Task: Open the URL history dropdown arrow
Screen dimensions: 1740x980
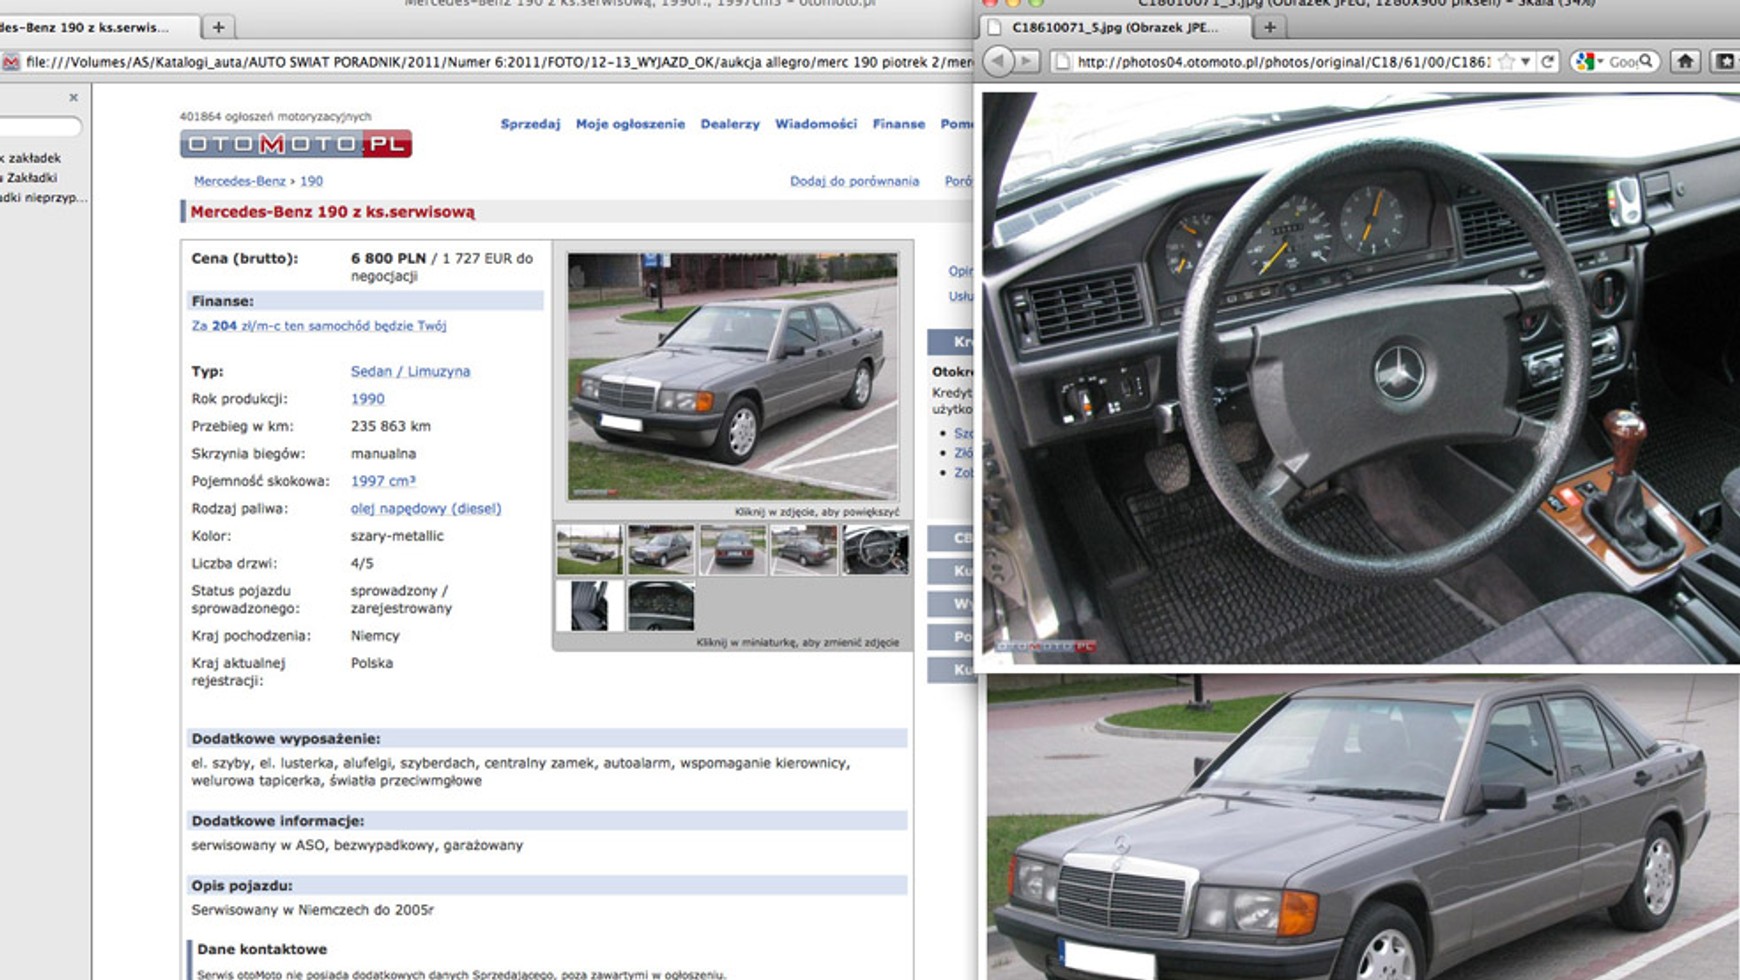Action: [x=1525, y=62]
